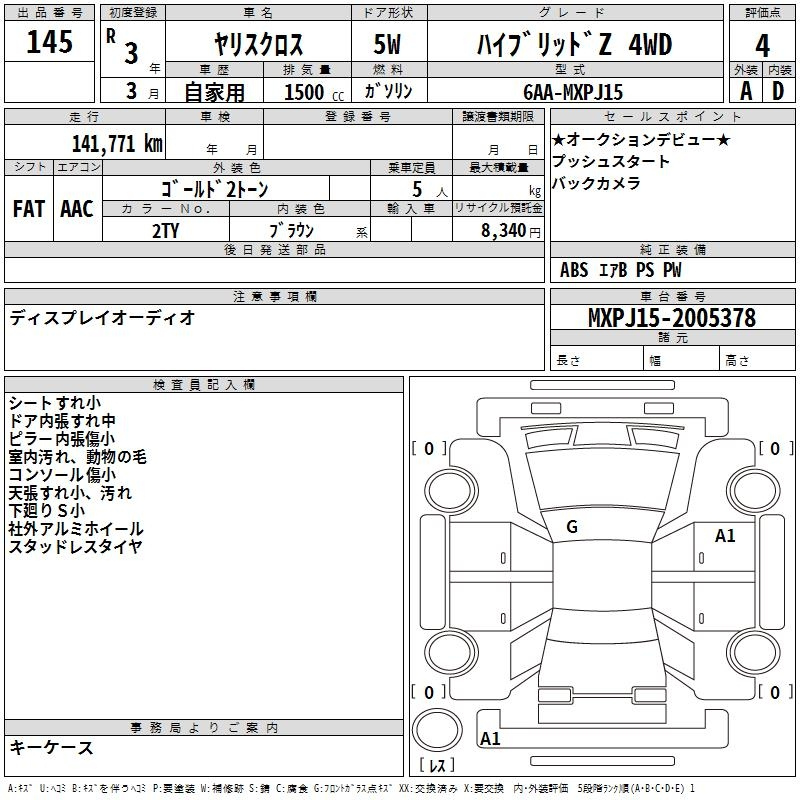Click 高さ dimension field
This screenshot has height=800, width=800.
point(757,359)
